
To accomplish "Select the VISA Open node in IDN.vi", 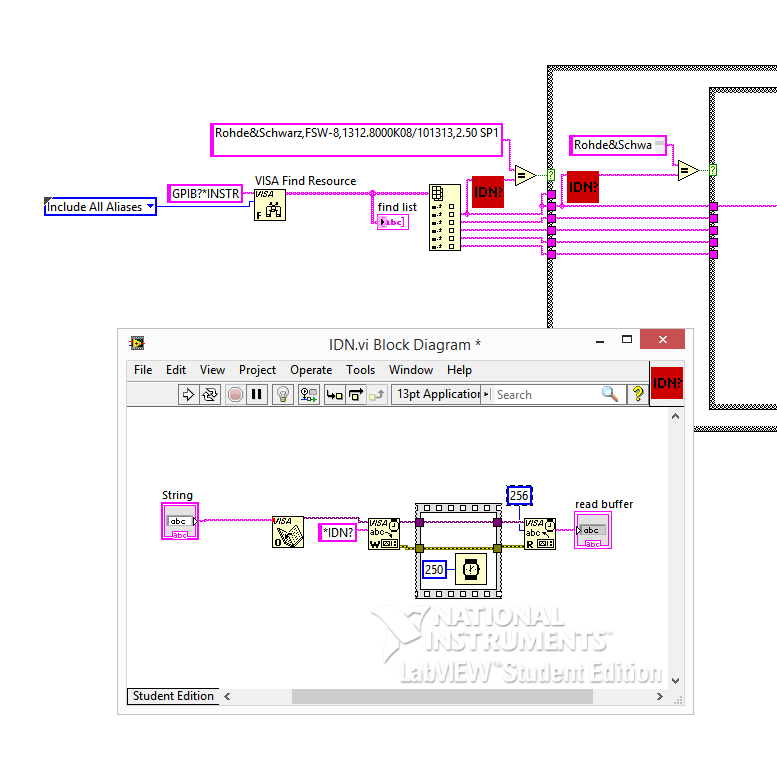I will [288, 532].
